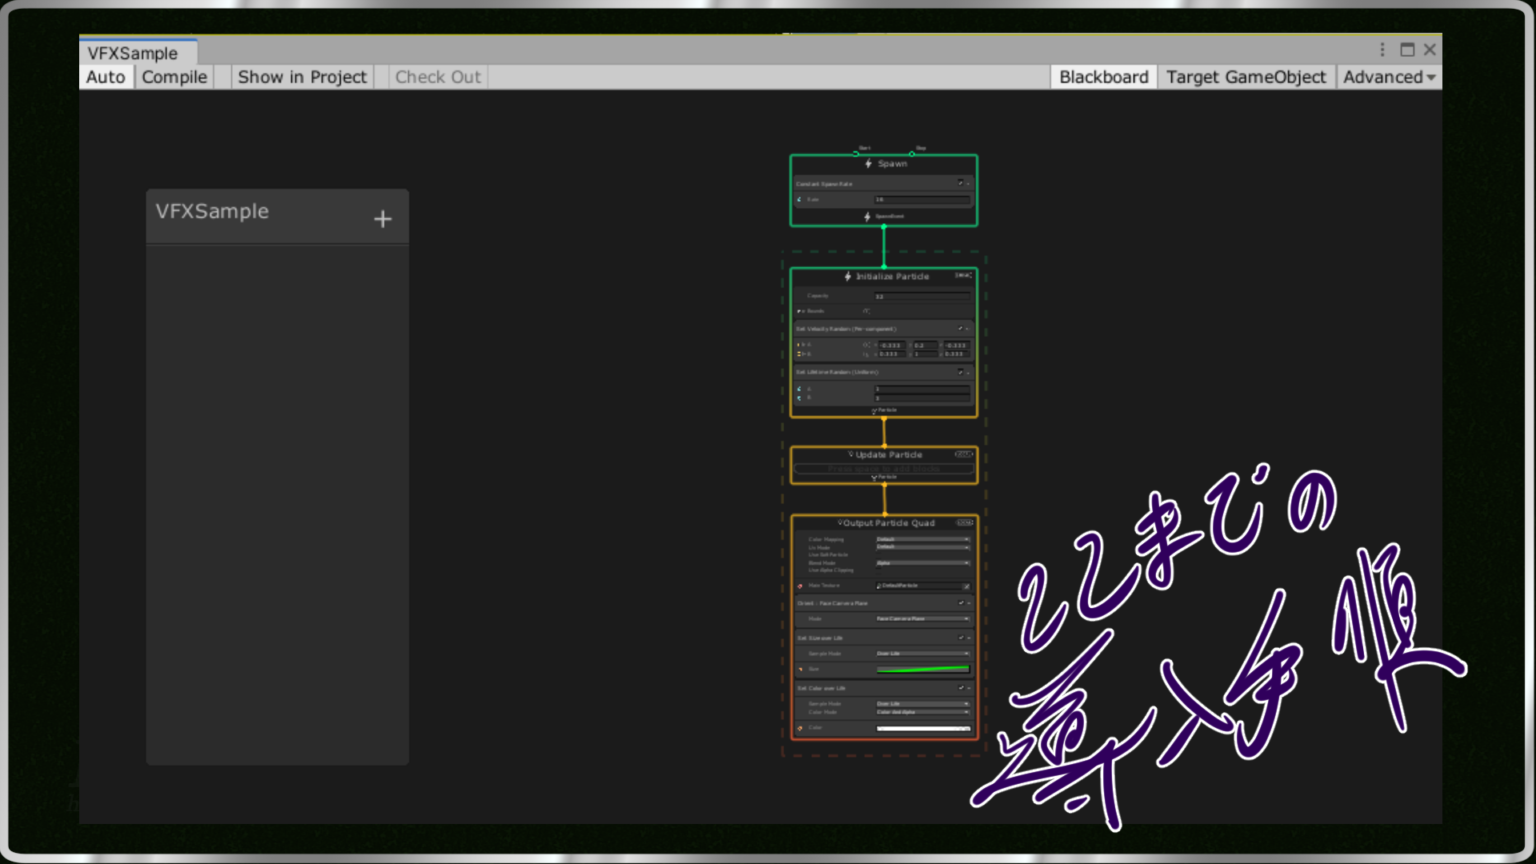The image size is (1536, 864).
Task: Click the Start input port on Spawn
Action: click(856, 154)
